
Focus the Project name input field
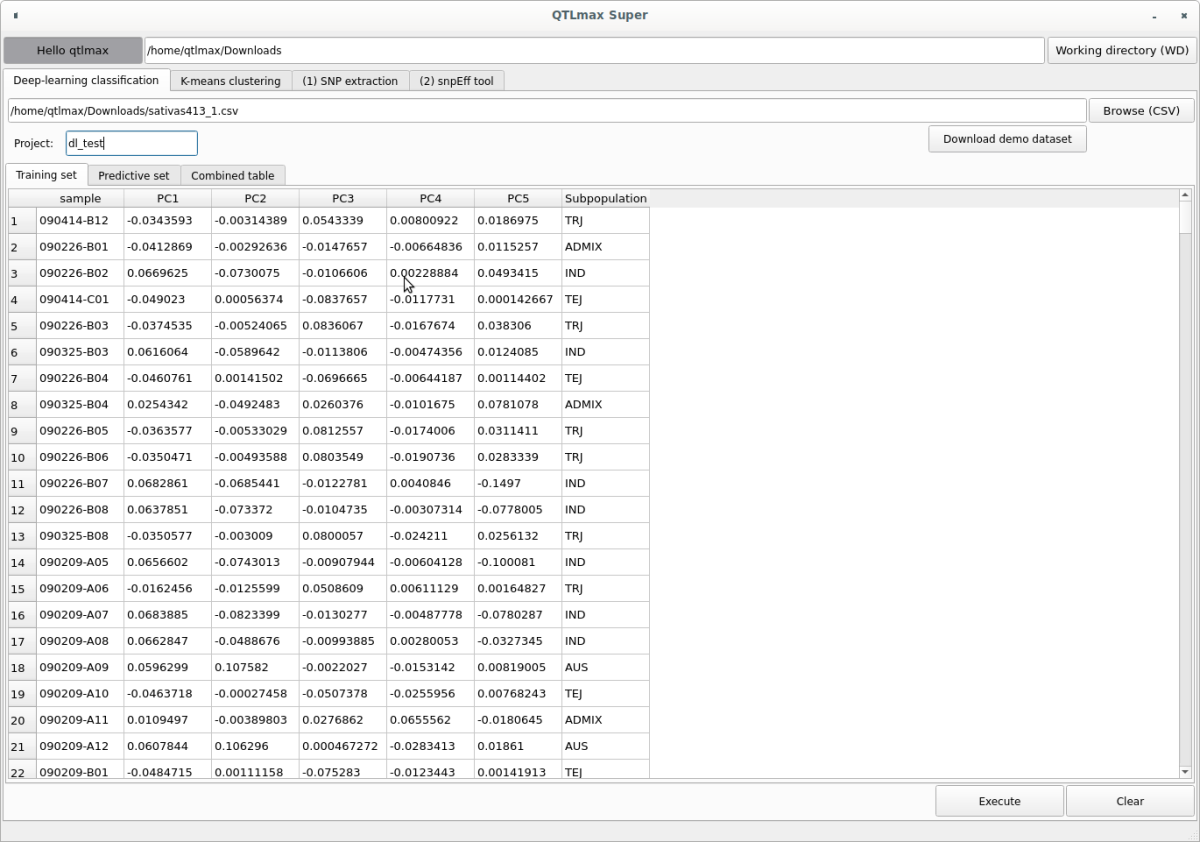tap(131, 143)
